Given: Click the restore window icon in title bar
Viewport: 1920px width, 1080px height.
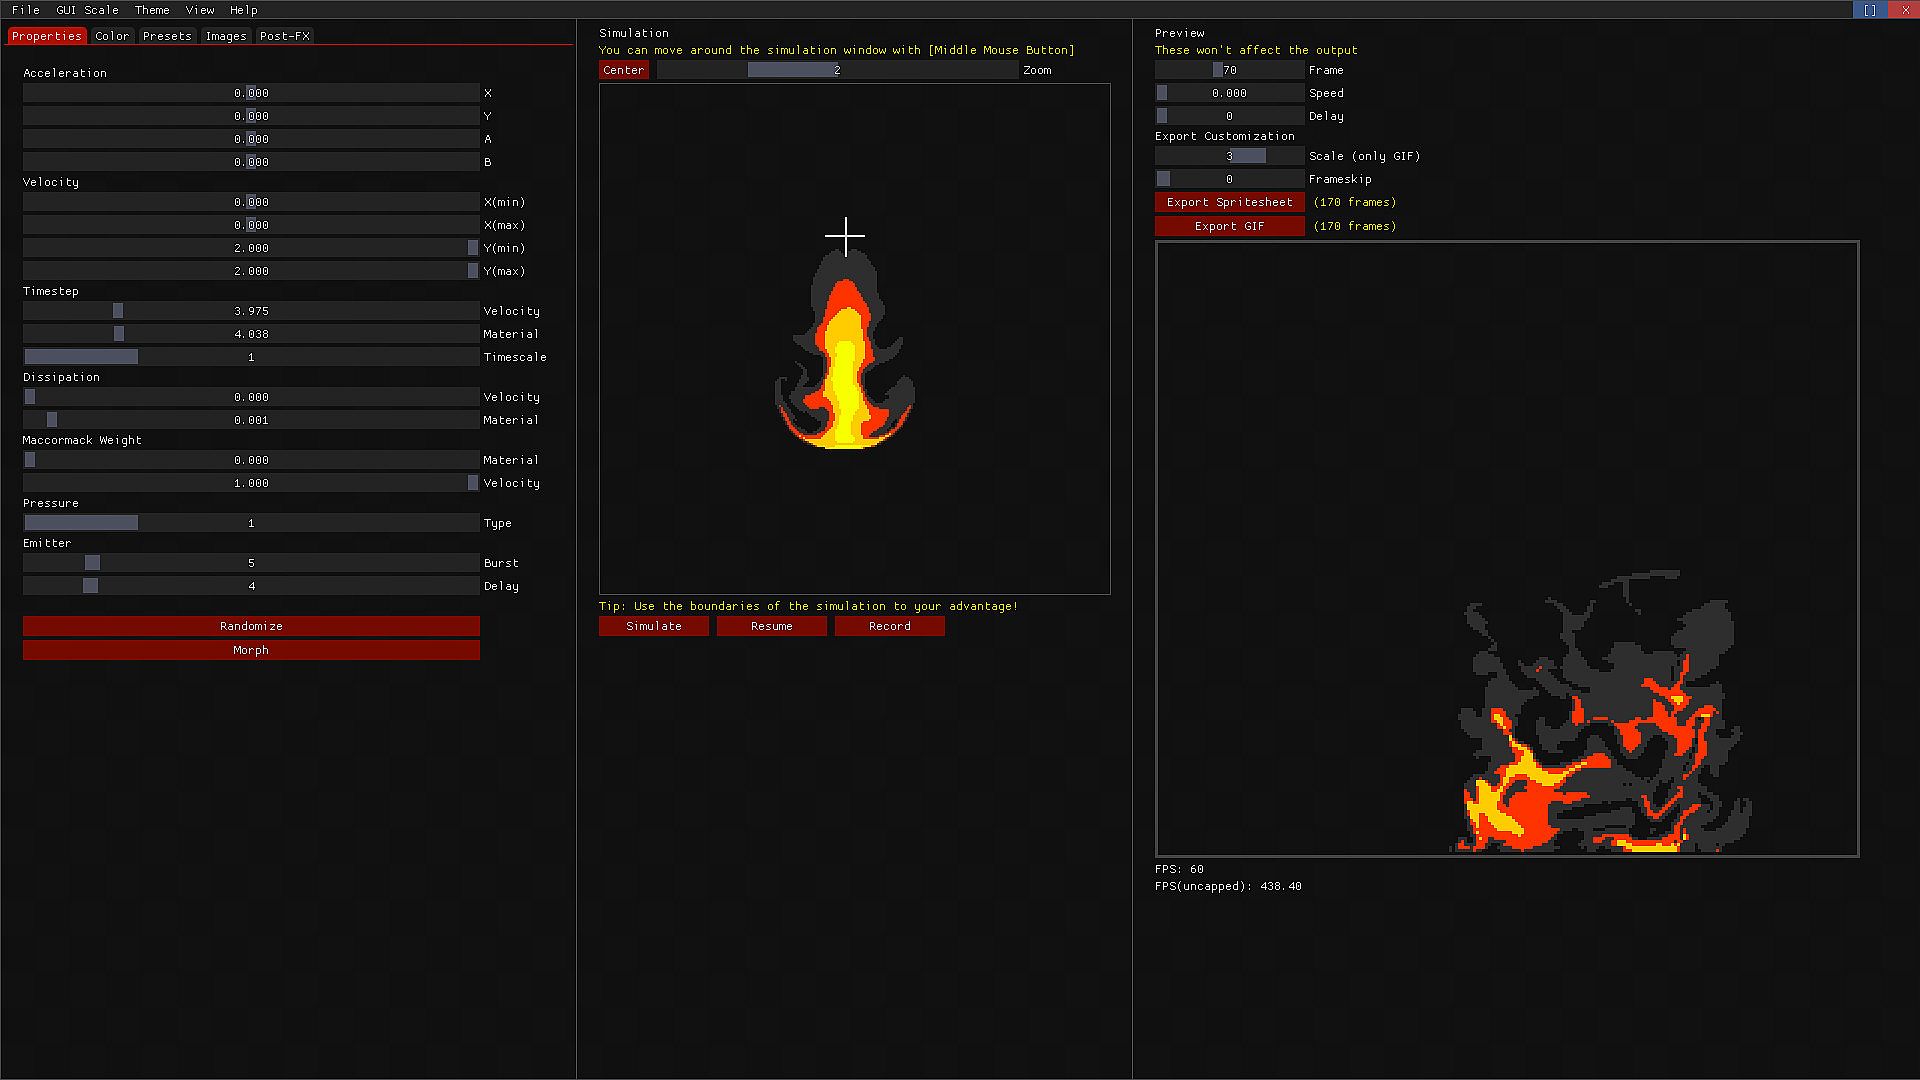Looking at the screenshot, I should [1870, 10].
